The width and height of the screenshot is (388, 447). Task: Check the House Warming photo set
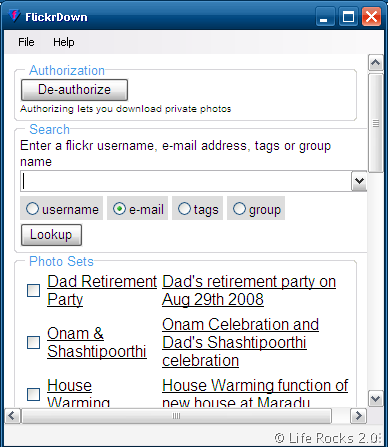[x=33, y=394]
